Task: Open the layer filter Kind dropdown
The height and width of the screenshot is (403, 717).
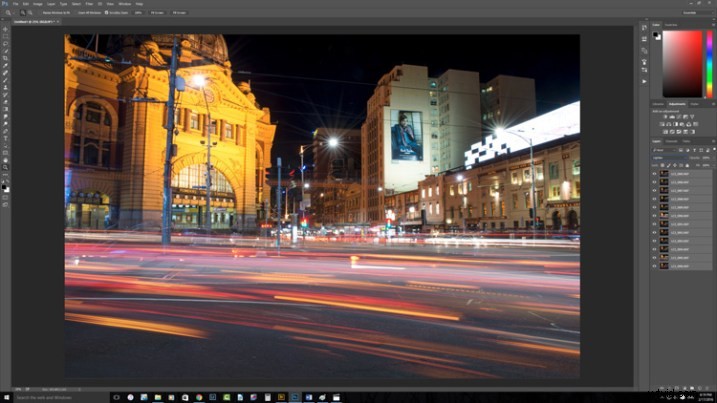Action: point(664,150)
